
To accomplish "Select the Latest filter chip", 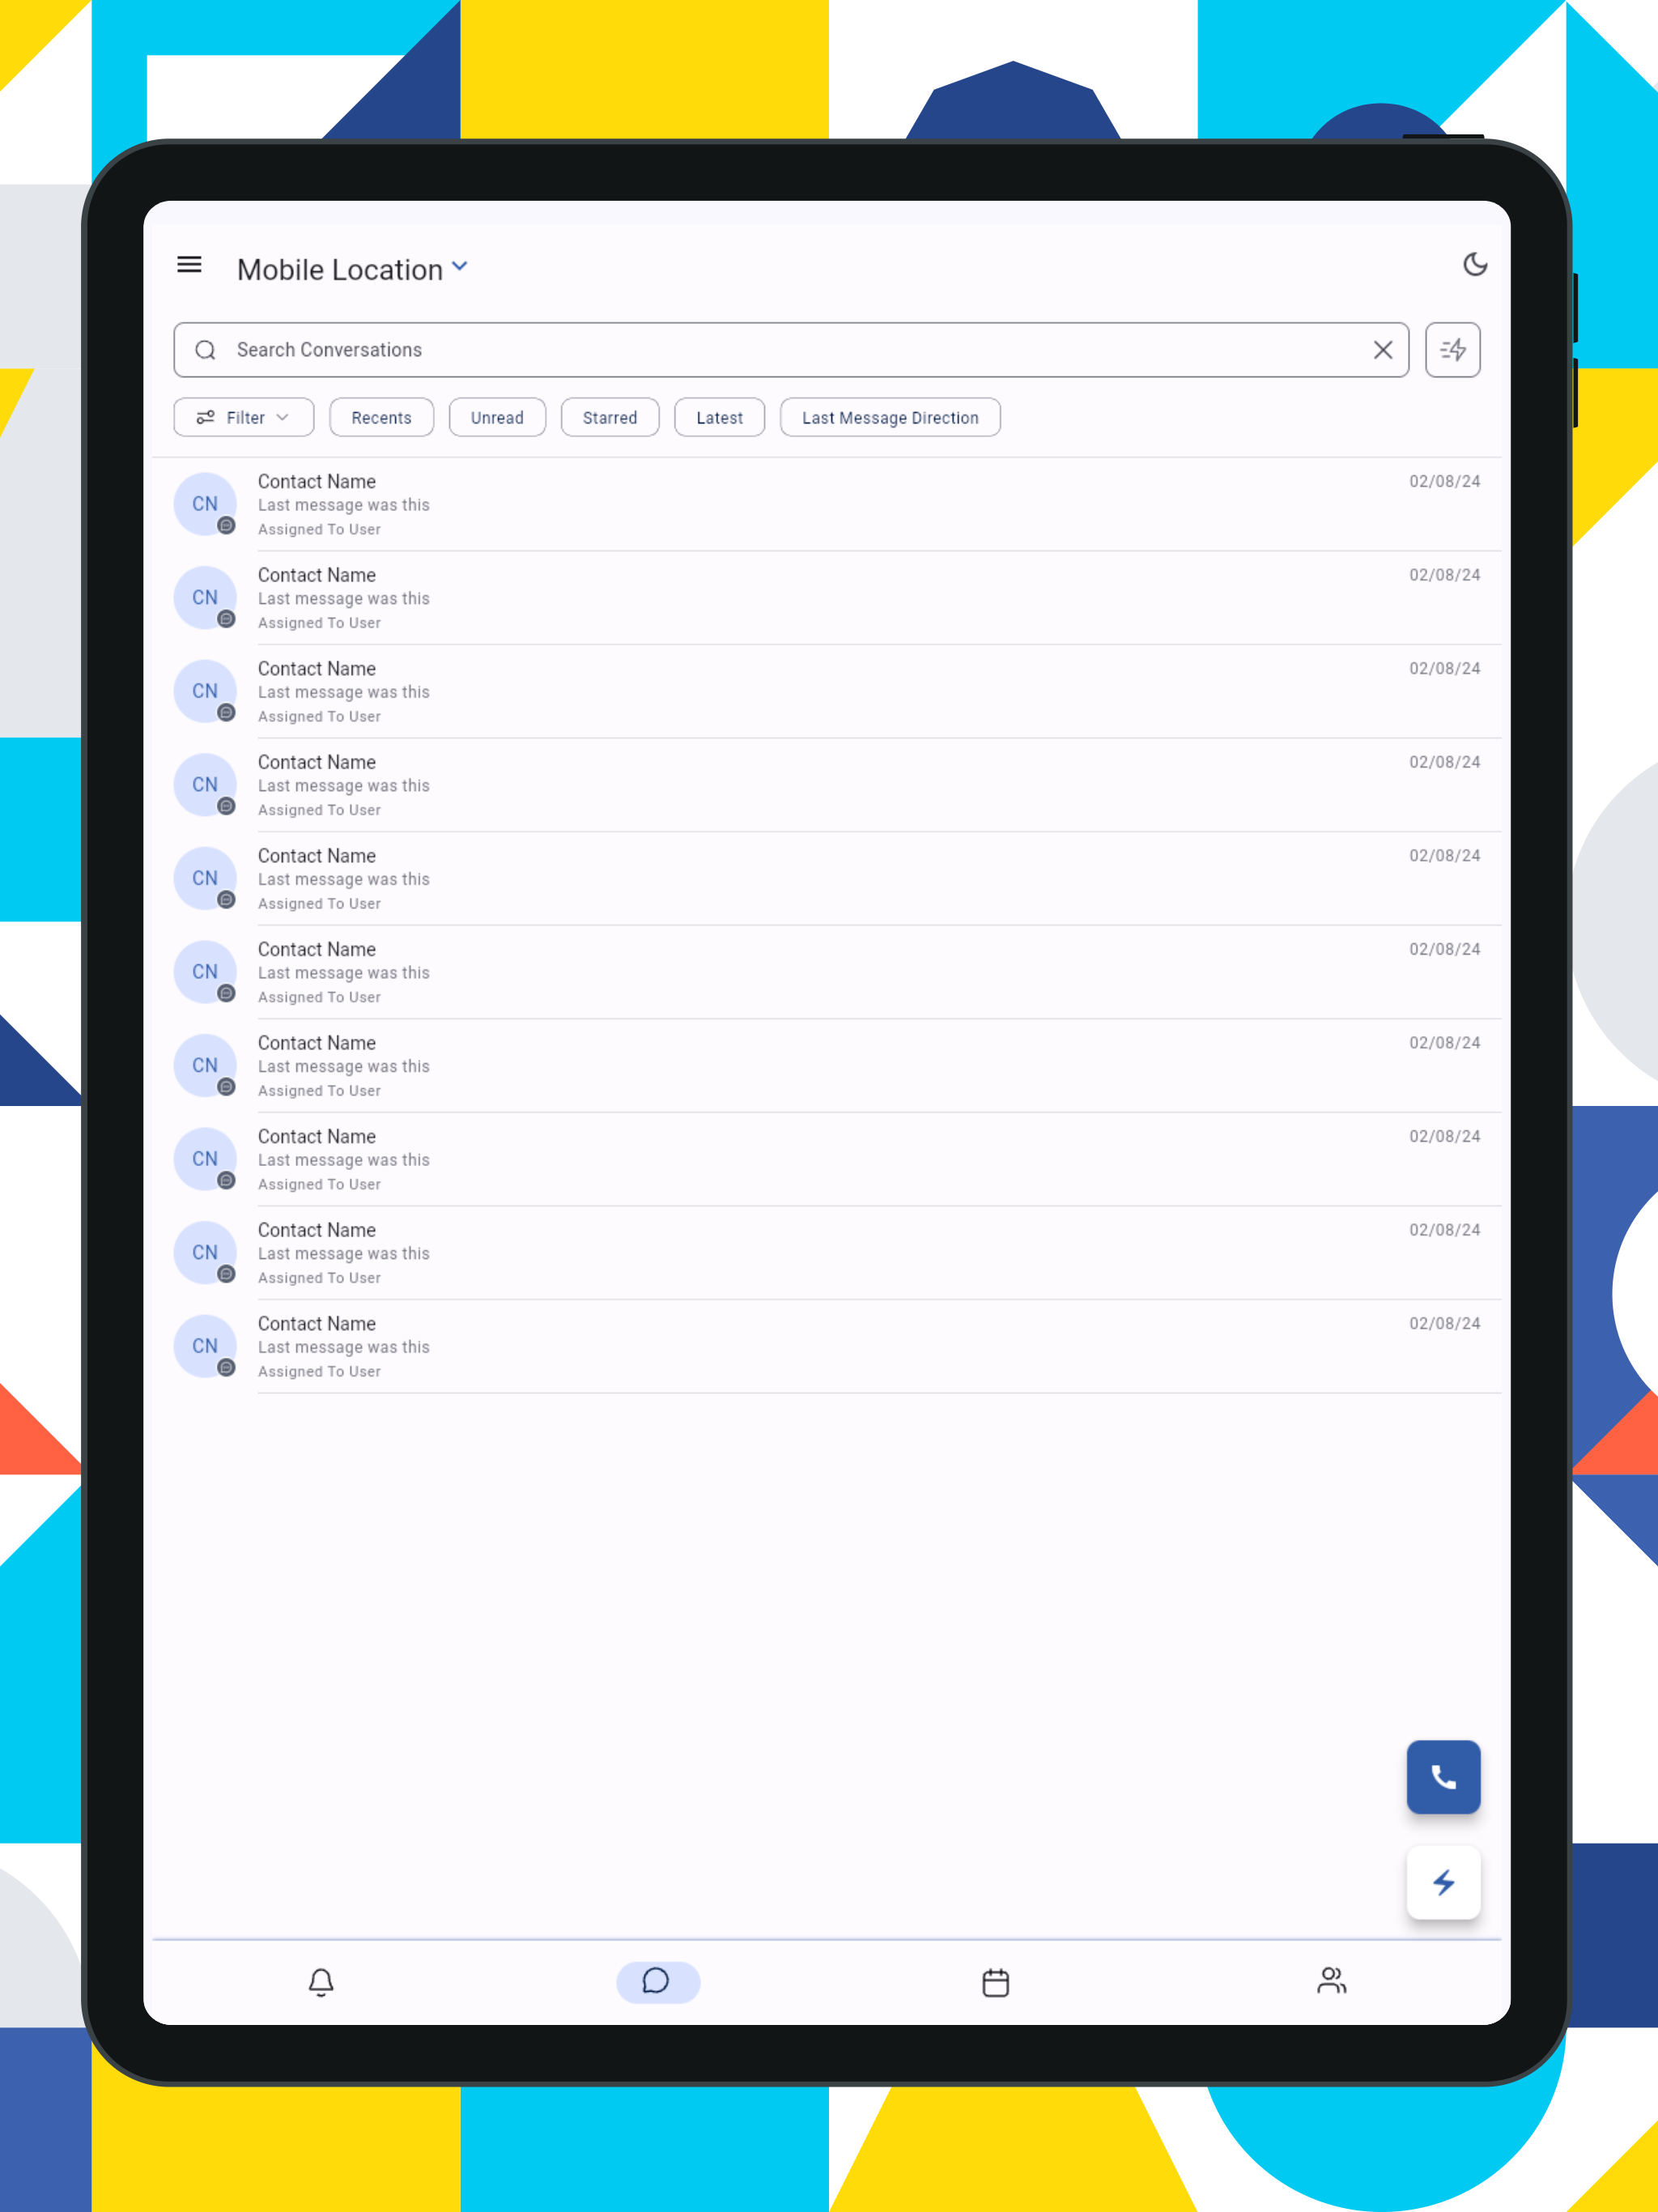I will pyautogui.click(x=720, y=418).
